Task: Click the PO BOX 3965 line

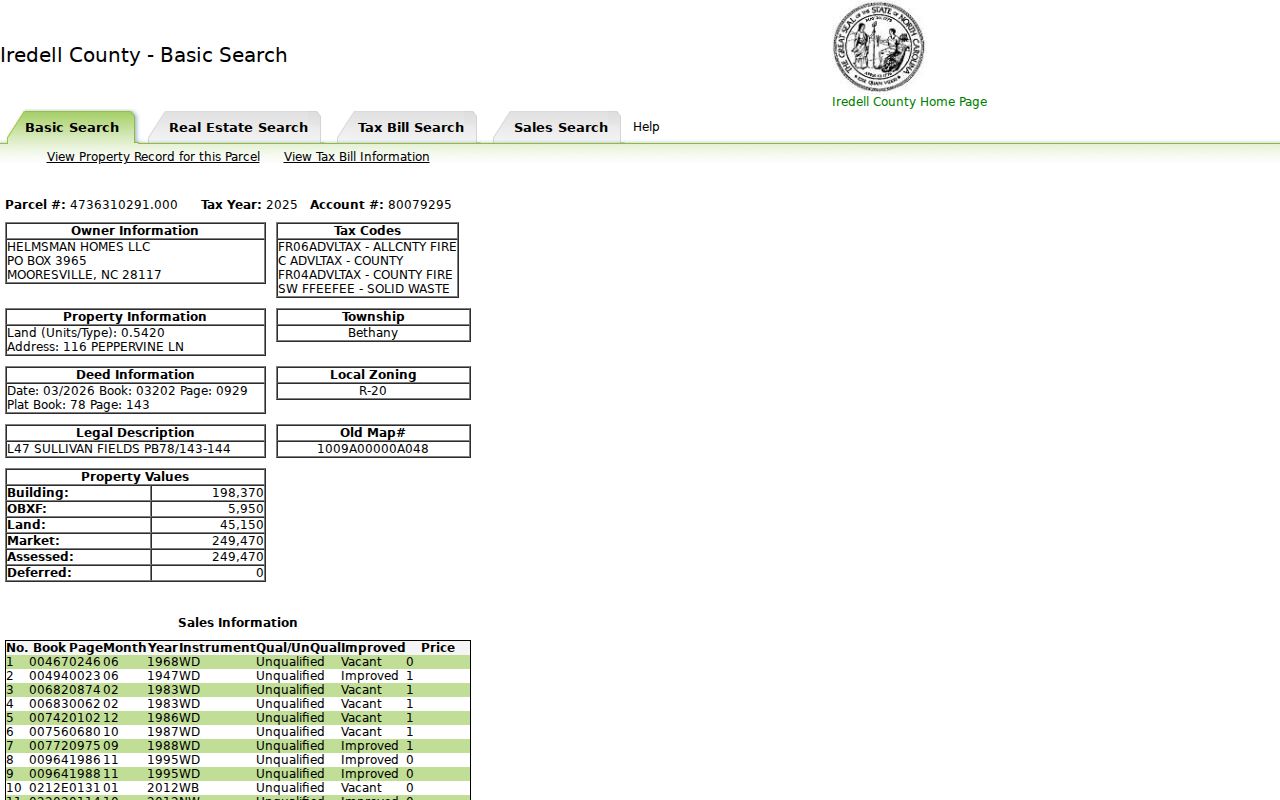Action: coord(47,261)
